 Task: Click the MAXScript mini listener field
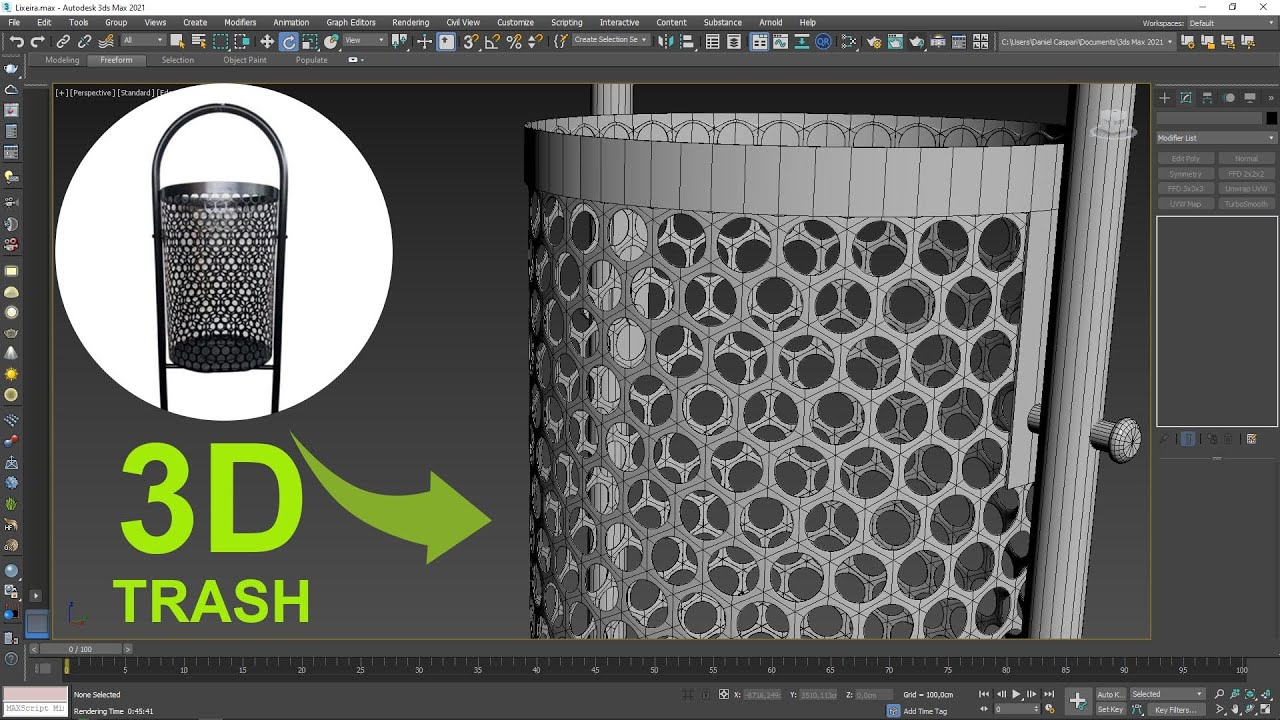tap(34, 709)
